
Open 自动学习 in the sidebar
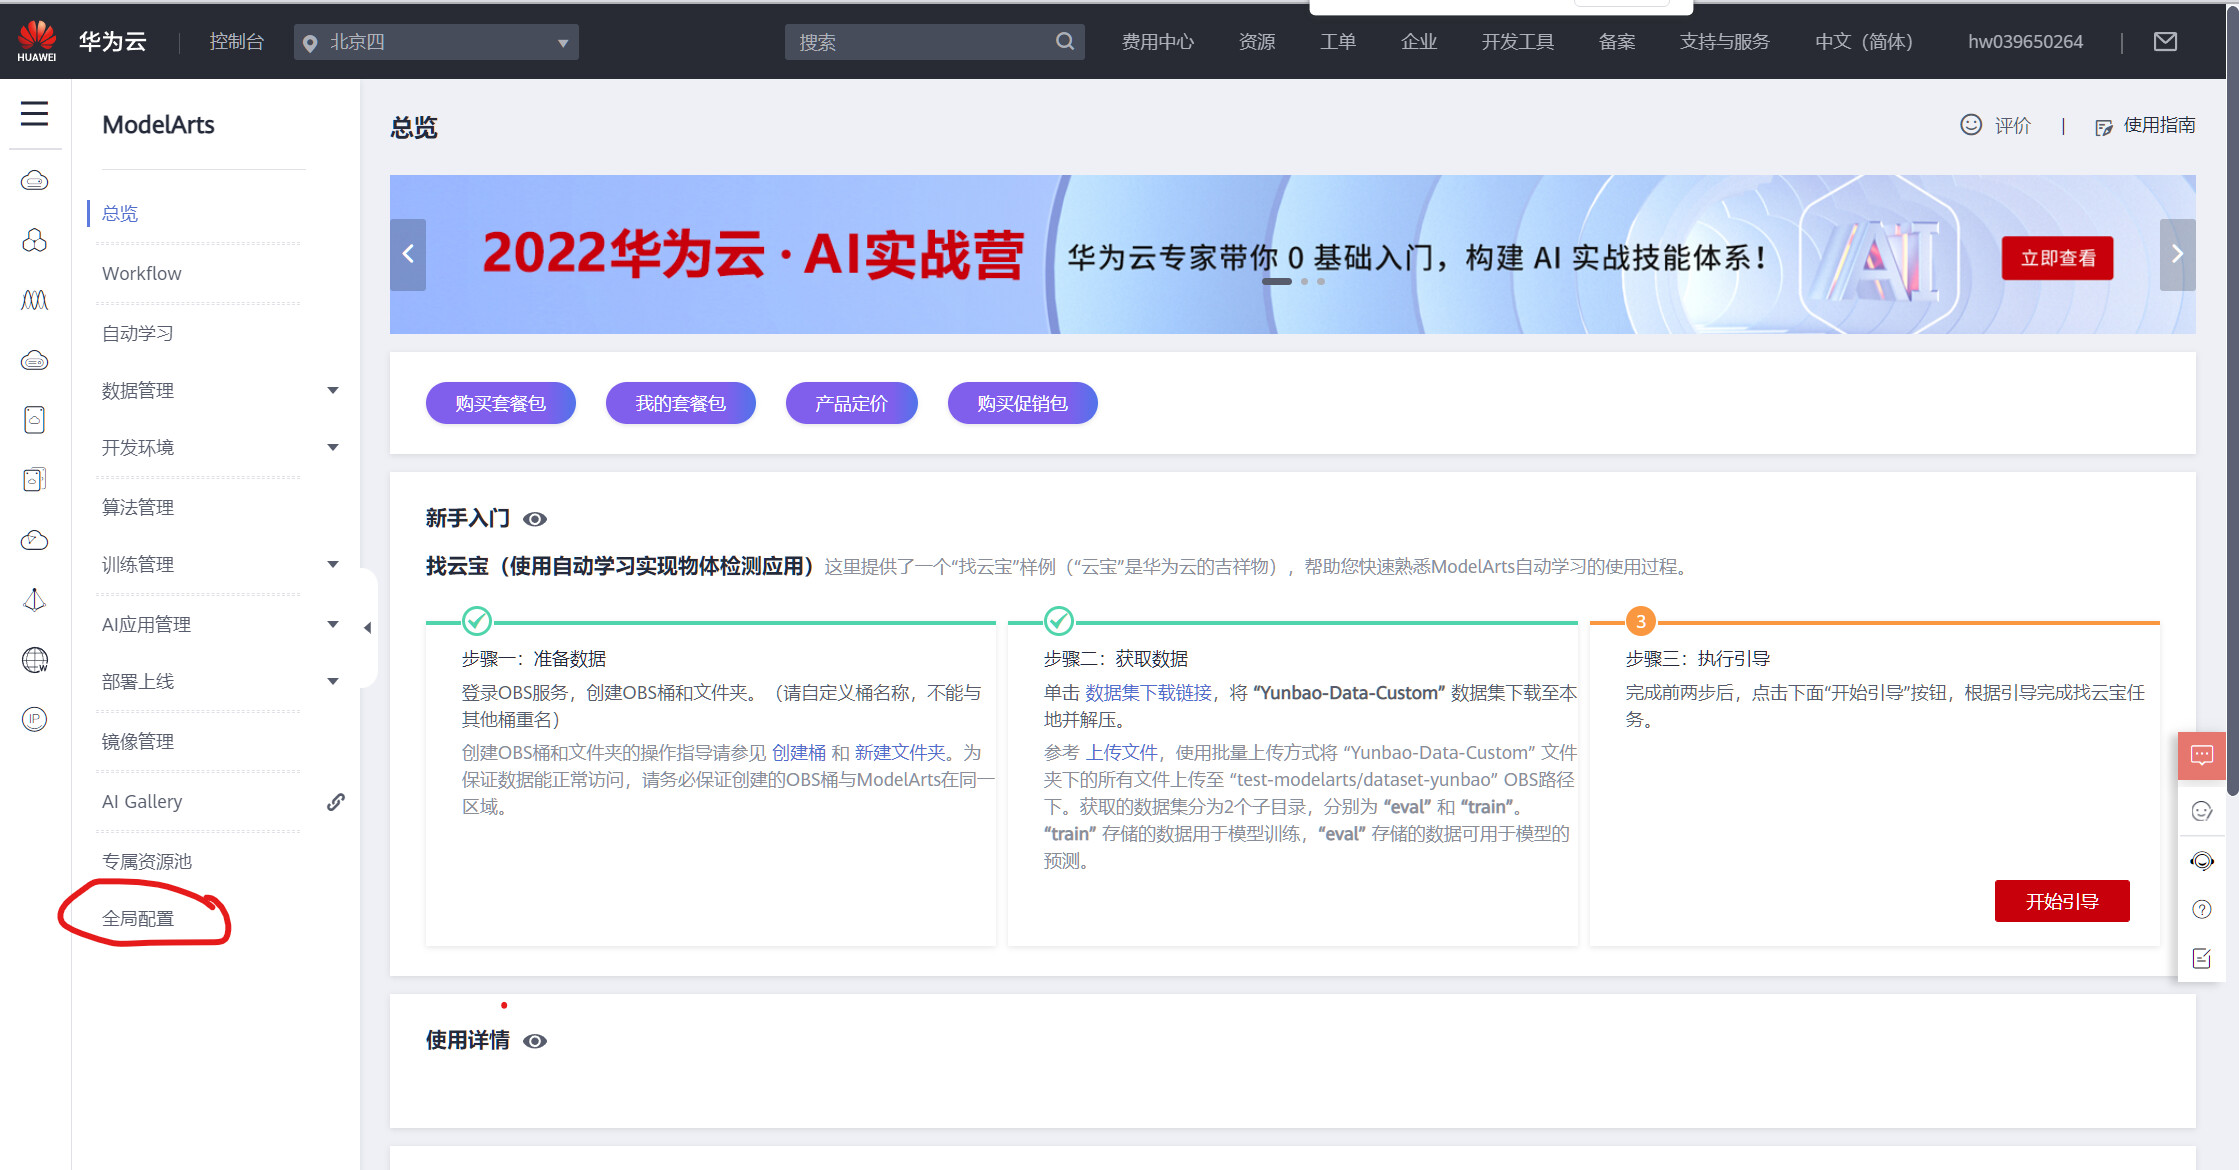point(138,334)
